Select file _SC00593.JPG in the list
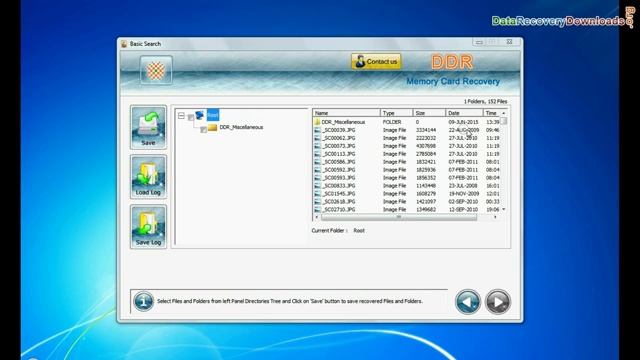 click(x=338, y=178)
